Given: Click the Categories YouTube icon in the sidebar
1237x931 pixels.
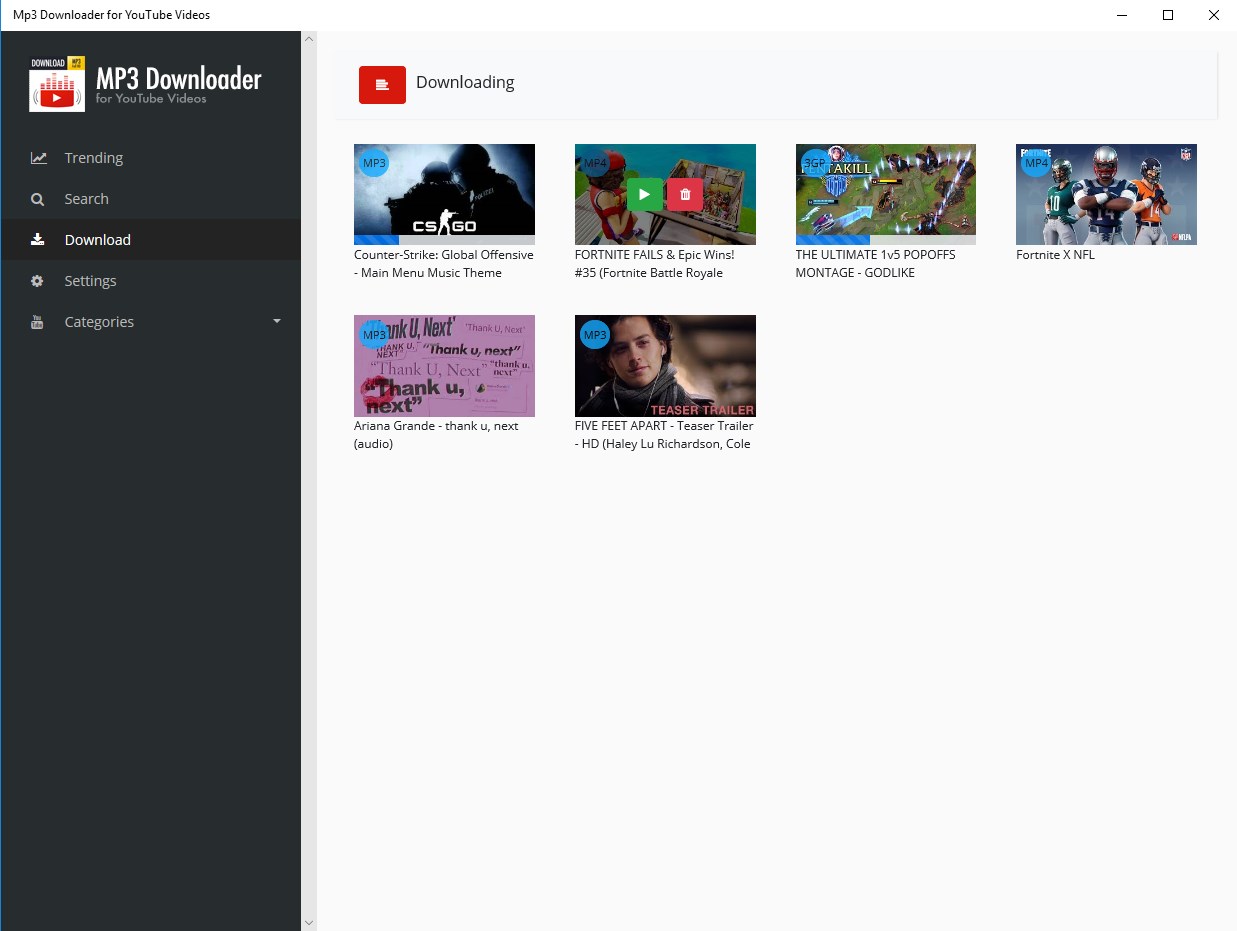Looking at the screenshot, I should pos(38,322).
